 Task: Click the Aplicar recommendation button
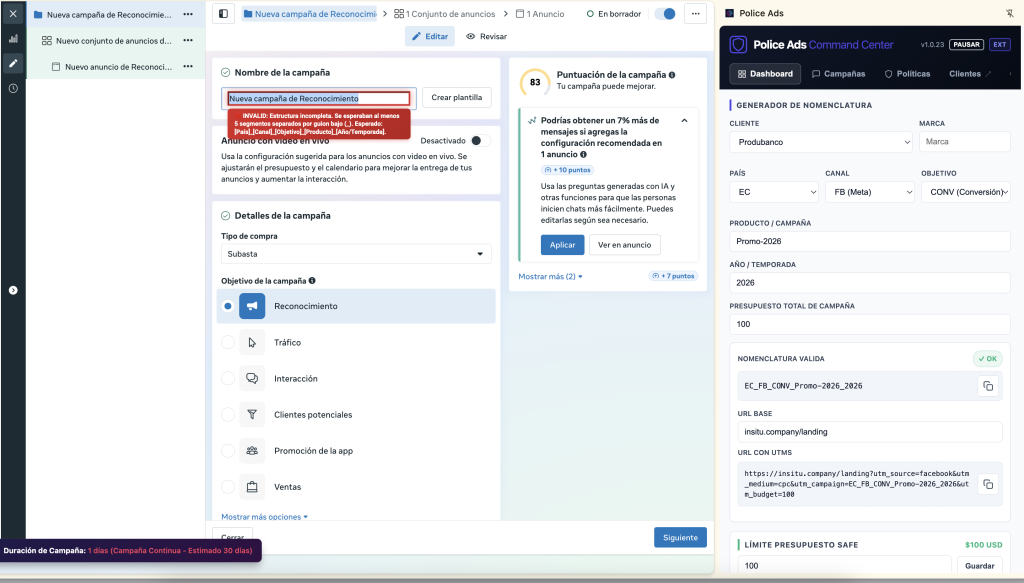point(562,245)
